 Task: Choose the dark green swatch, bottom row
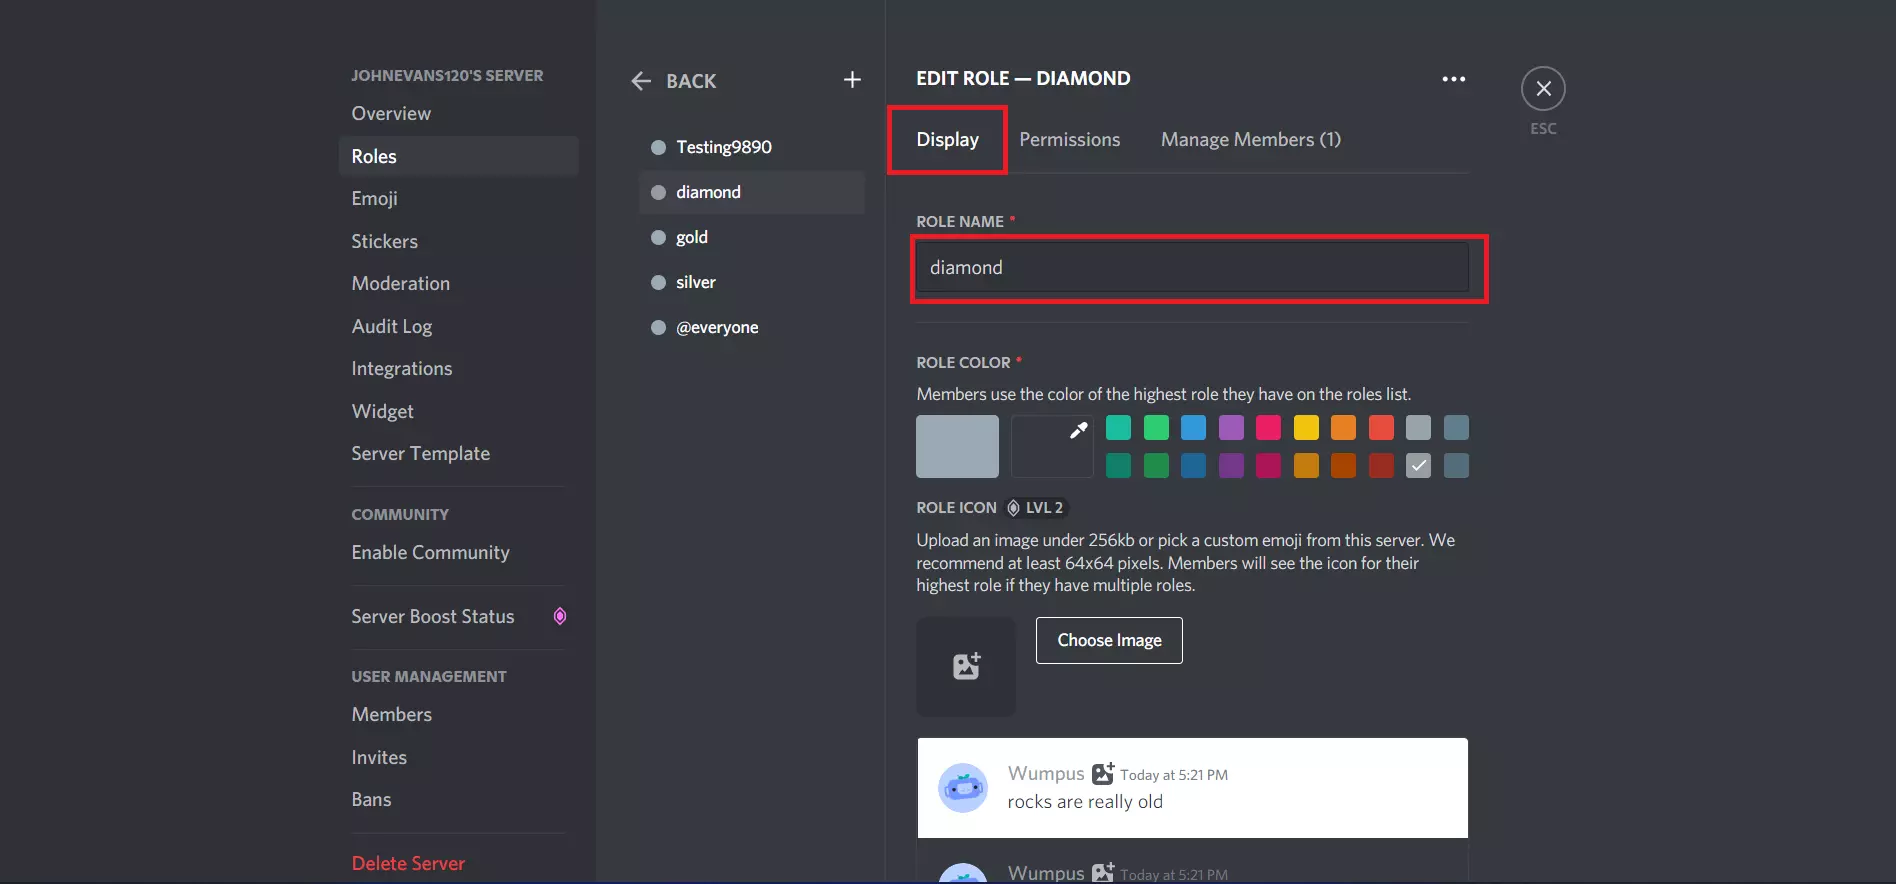pos(1156,465)
